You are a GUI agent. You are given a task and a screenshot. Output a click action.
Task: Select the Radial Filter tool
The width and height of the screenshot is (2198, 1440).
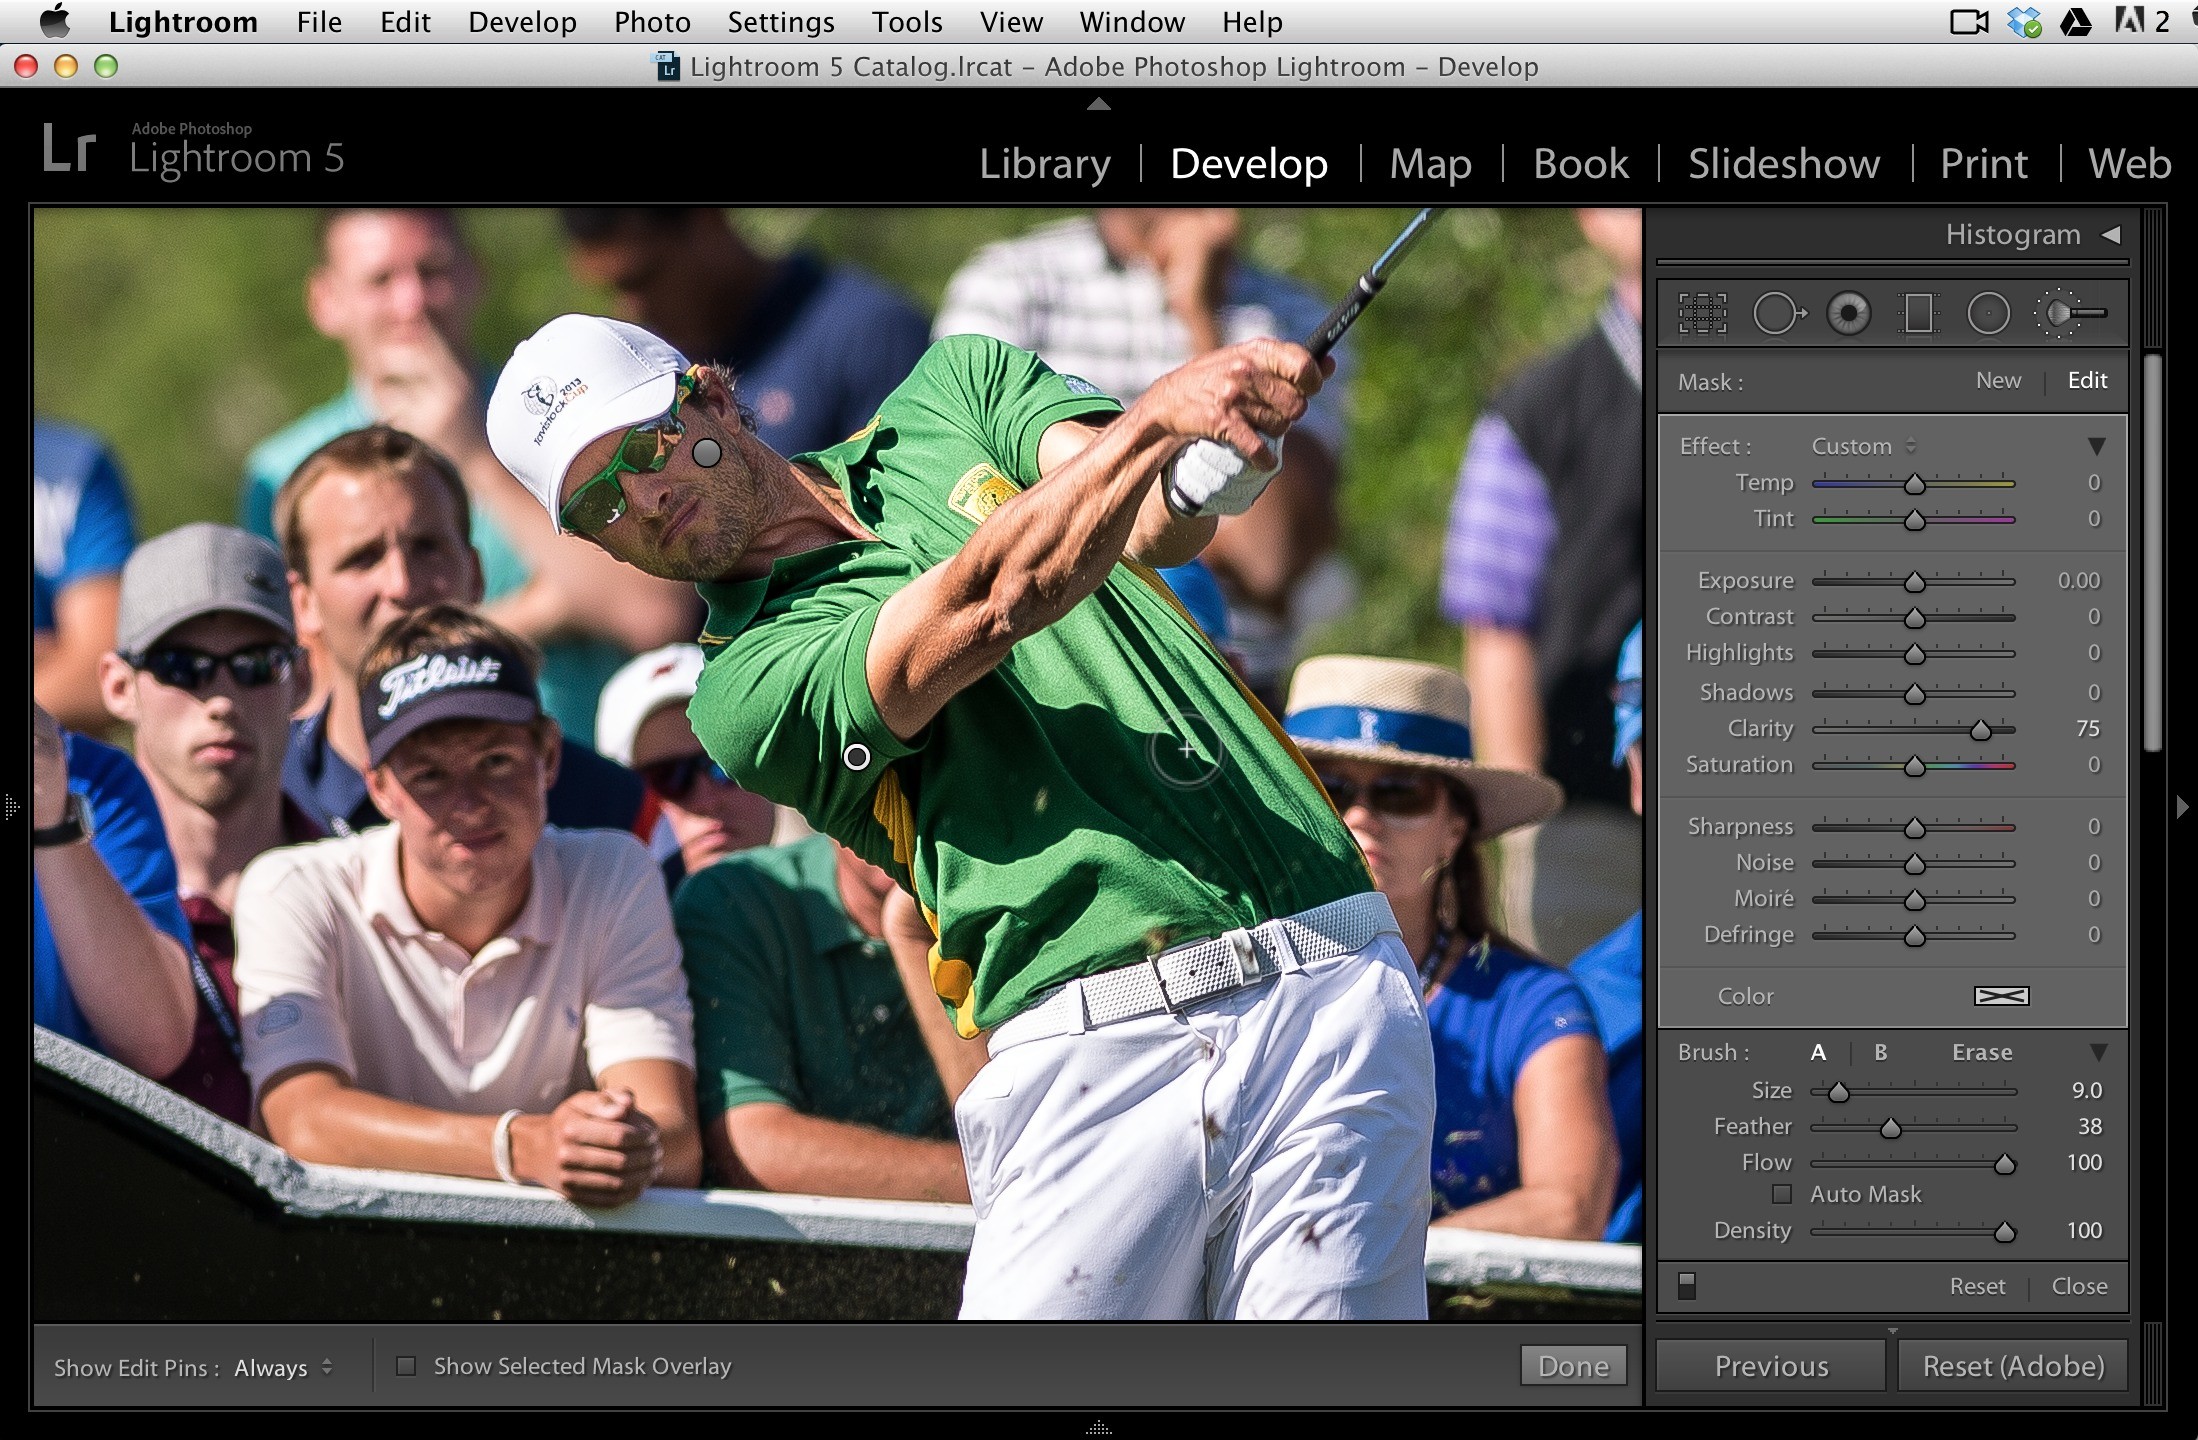[1988, 314]
